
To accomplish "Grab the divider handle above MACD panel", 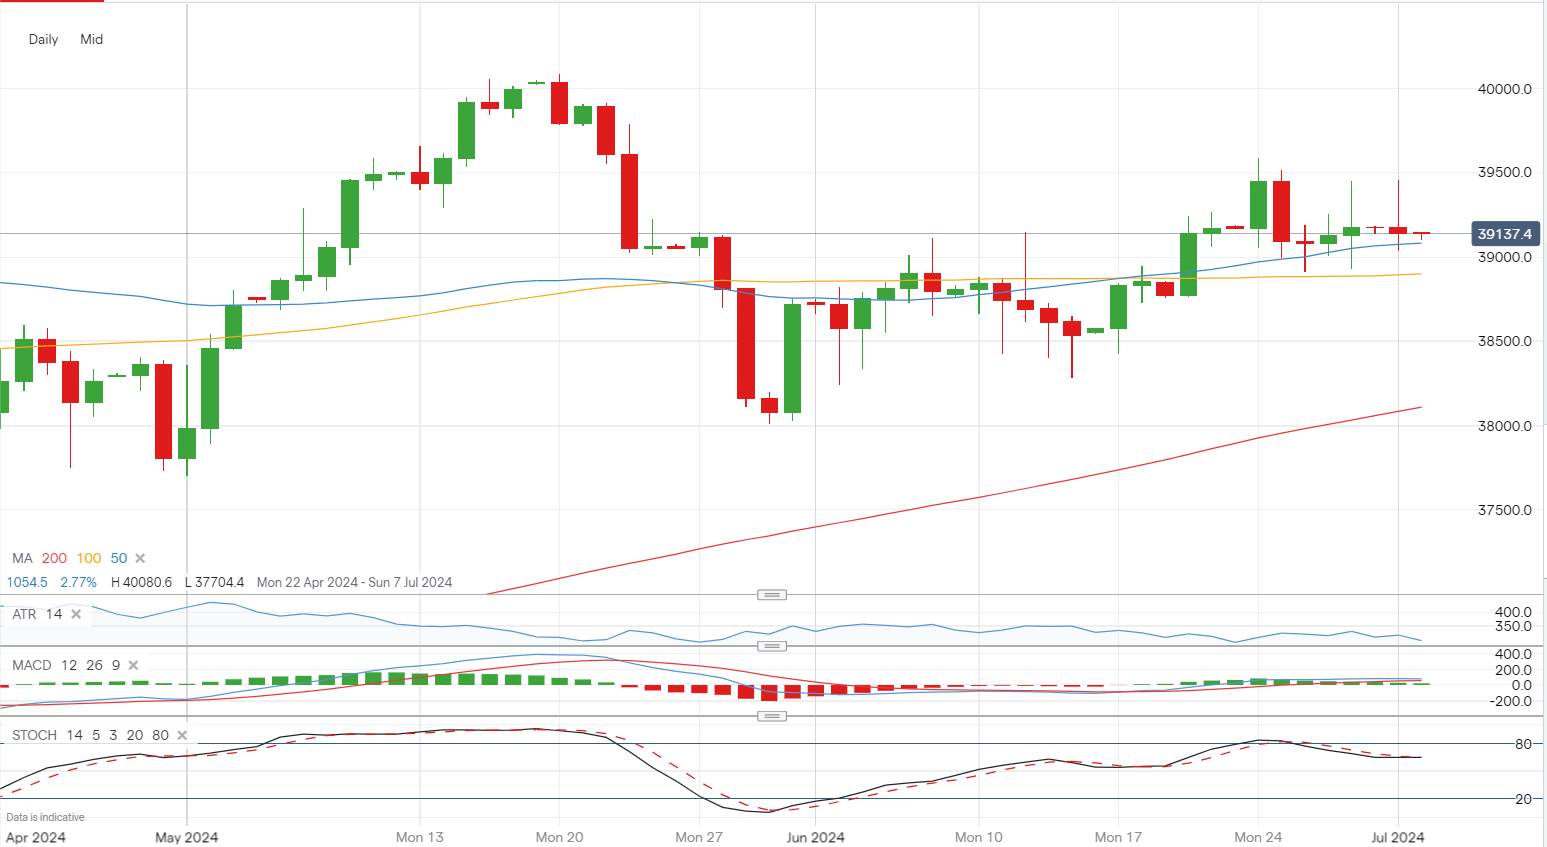I will (771, 646).
